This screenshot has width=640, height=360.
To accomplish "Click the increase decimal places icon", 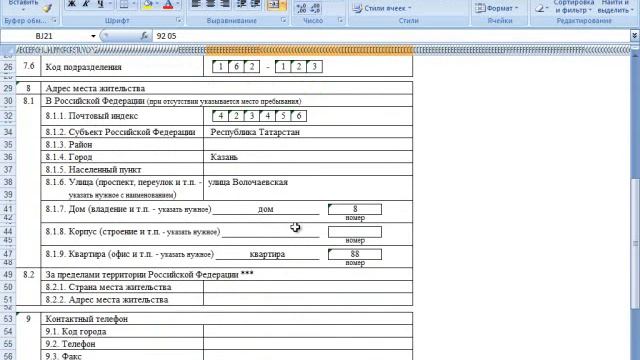I will pos(302,8).
